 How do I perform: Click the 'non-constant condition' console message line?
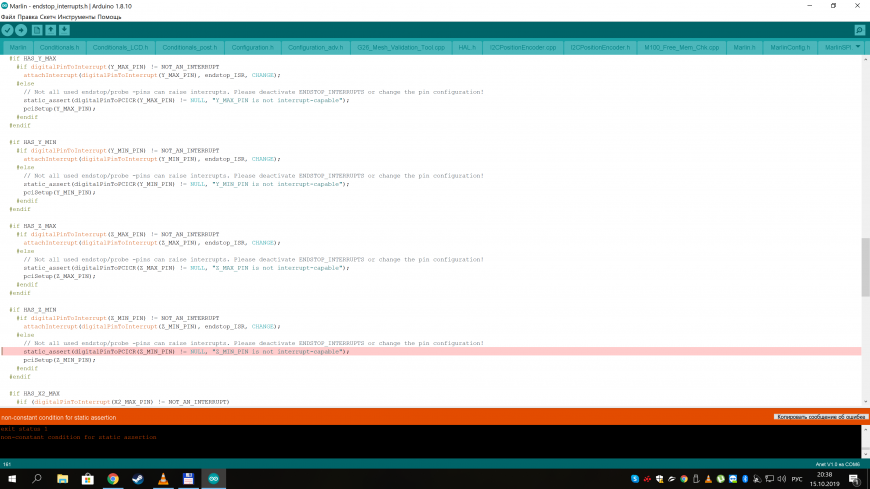(78, 437)
